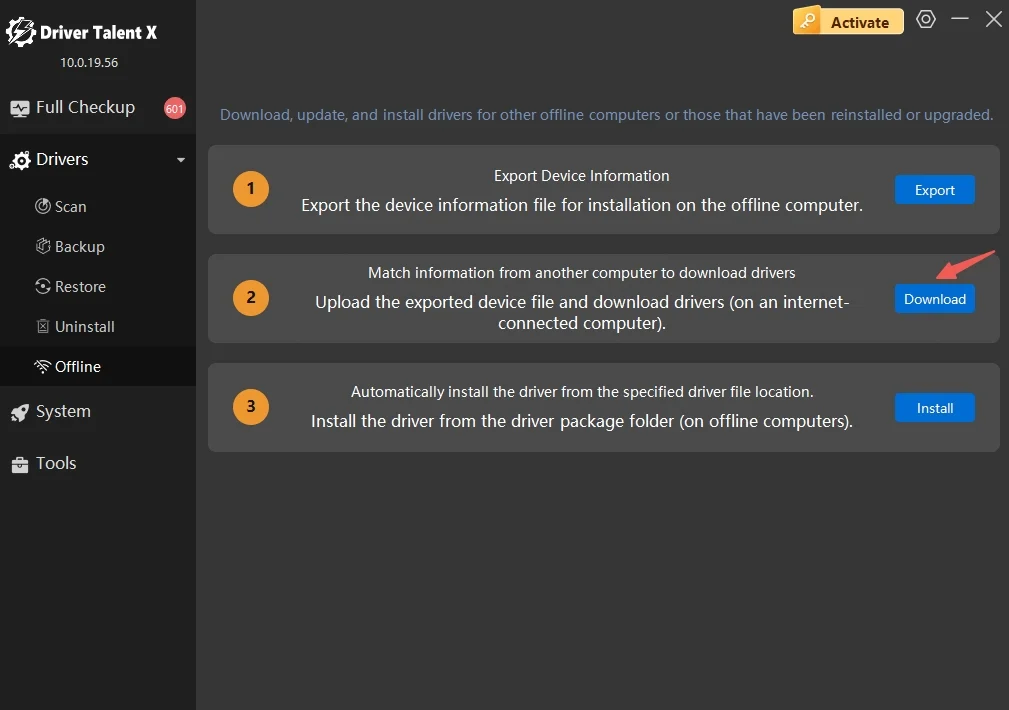Click 'Match information from another computer' heading
Image resolution: width=1009 pixels, height=710 pixels.
[581, 273]
